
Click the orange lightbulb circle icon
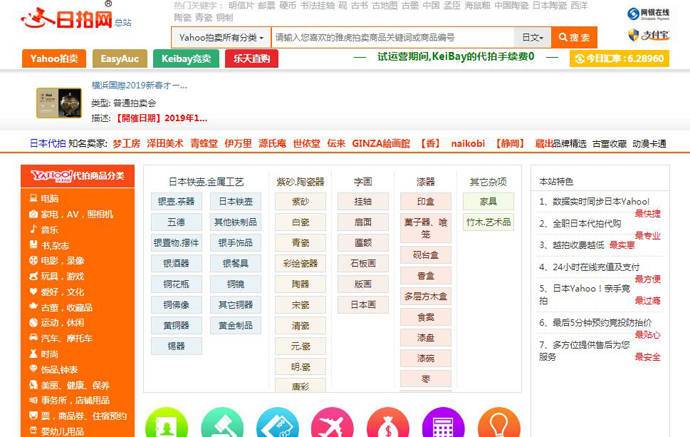point(499,423)
